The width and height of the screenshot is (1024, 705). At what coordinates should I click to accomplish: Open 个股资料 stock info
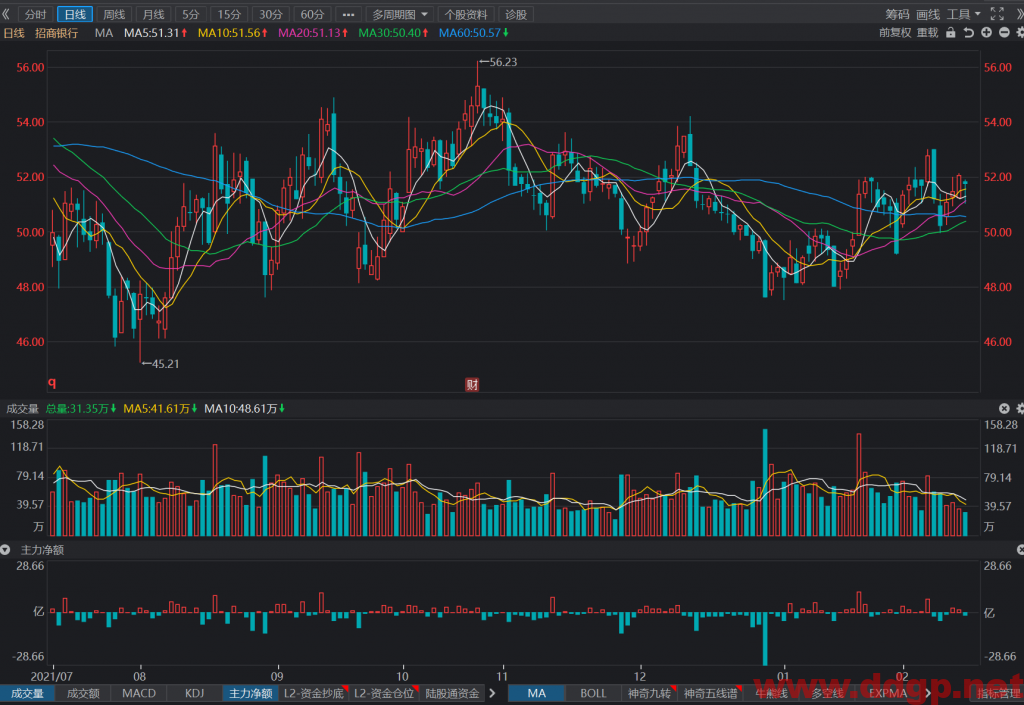(466, 14)
